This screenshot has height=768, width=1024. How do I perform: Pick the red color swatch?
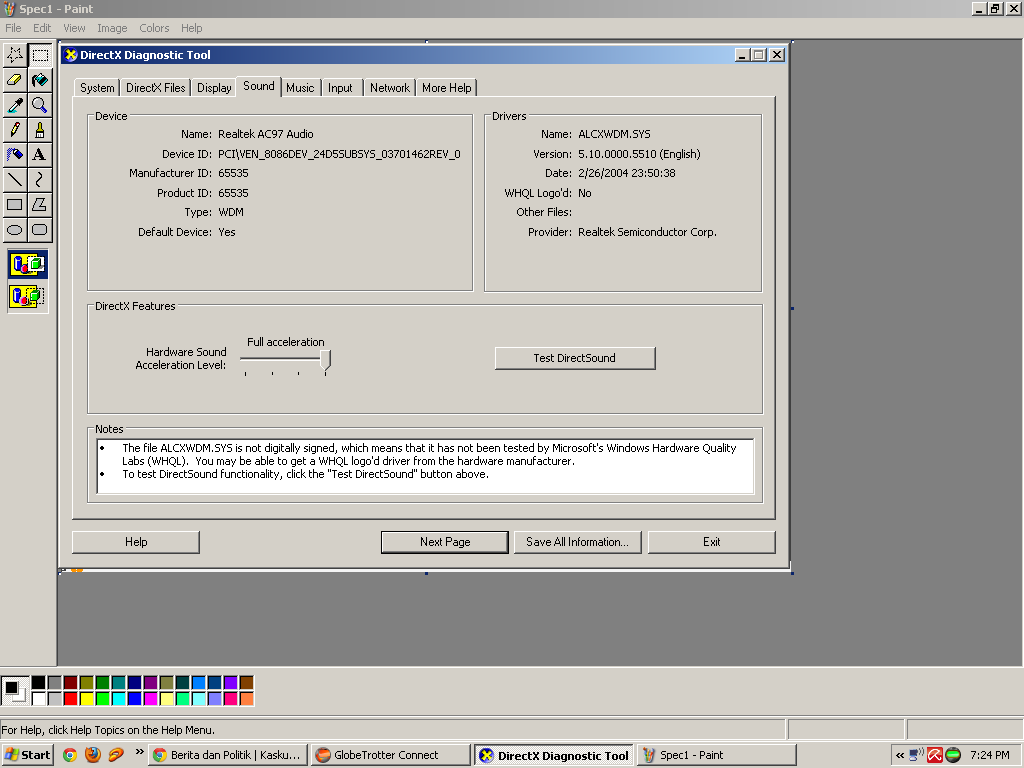tap(71, 699)
